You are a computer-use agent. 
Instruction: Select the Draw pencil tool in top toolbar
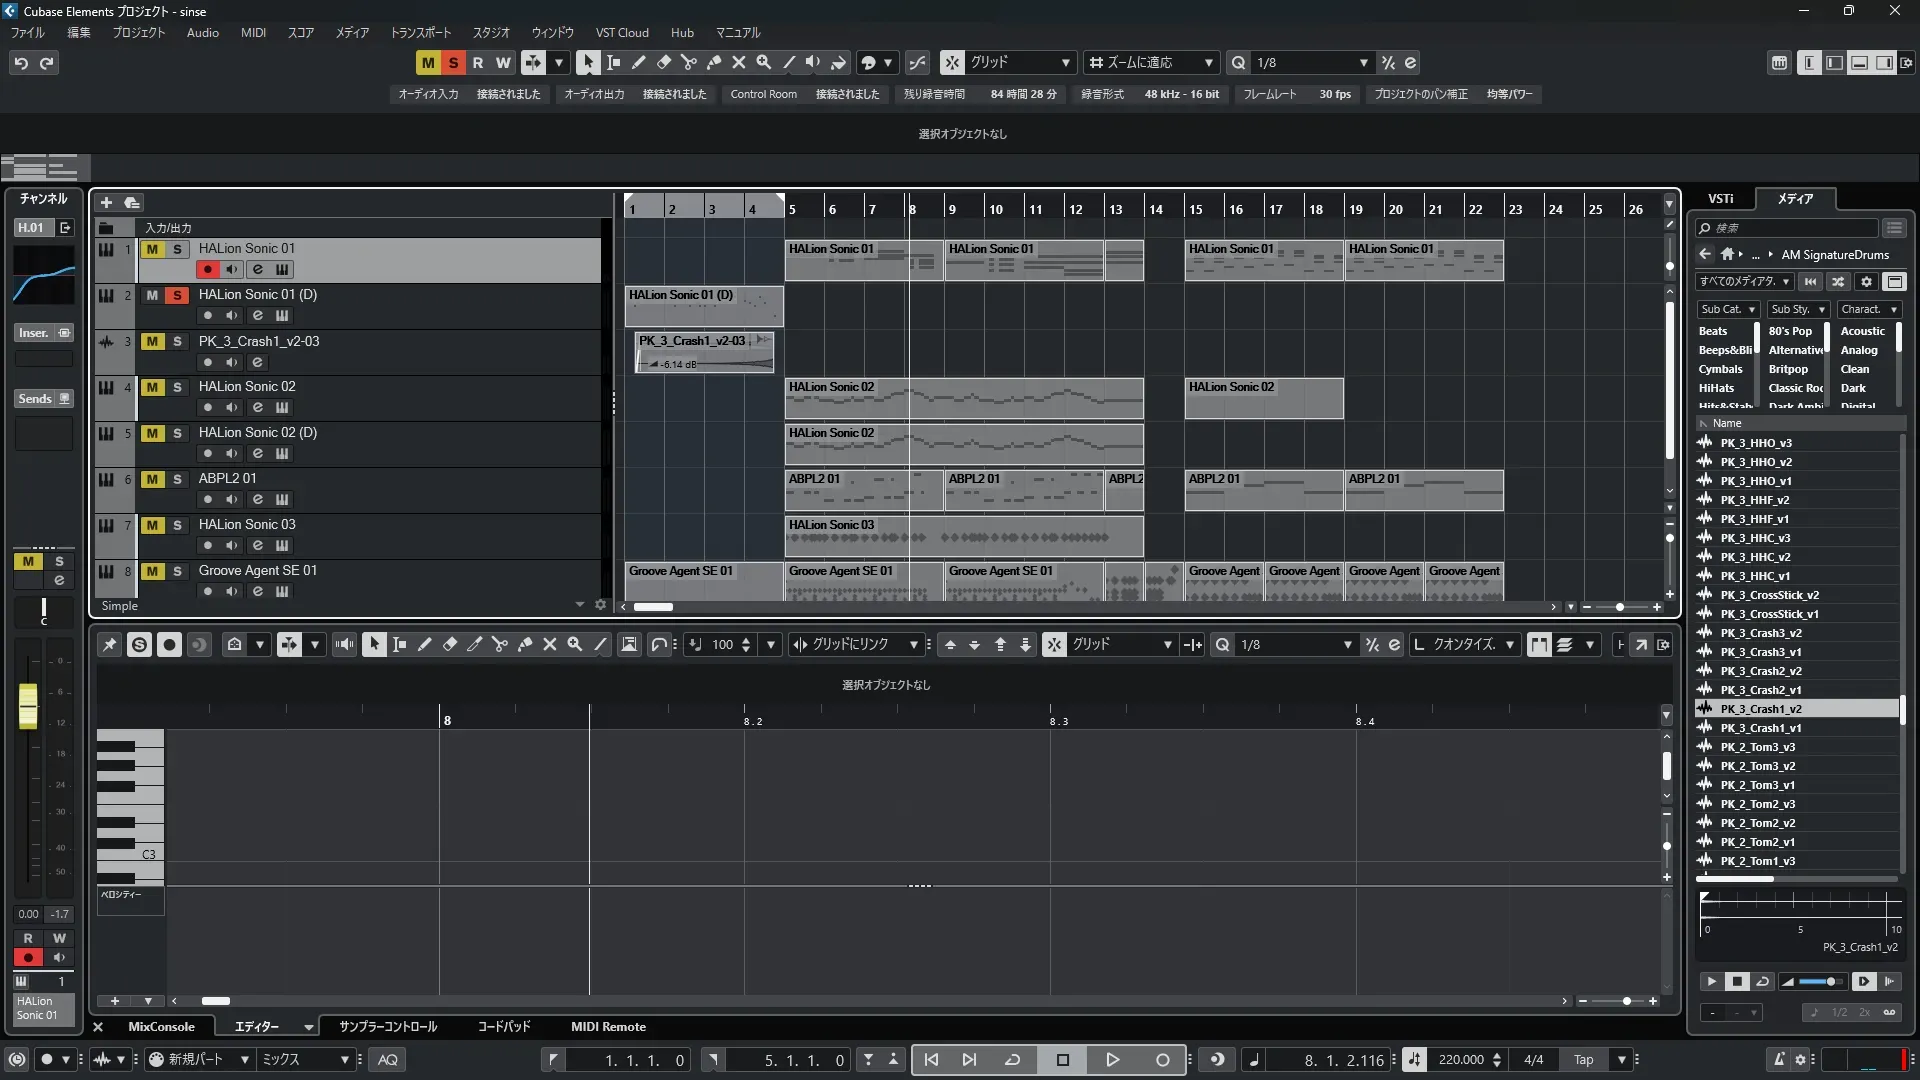(x=639, y=62)
